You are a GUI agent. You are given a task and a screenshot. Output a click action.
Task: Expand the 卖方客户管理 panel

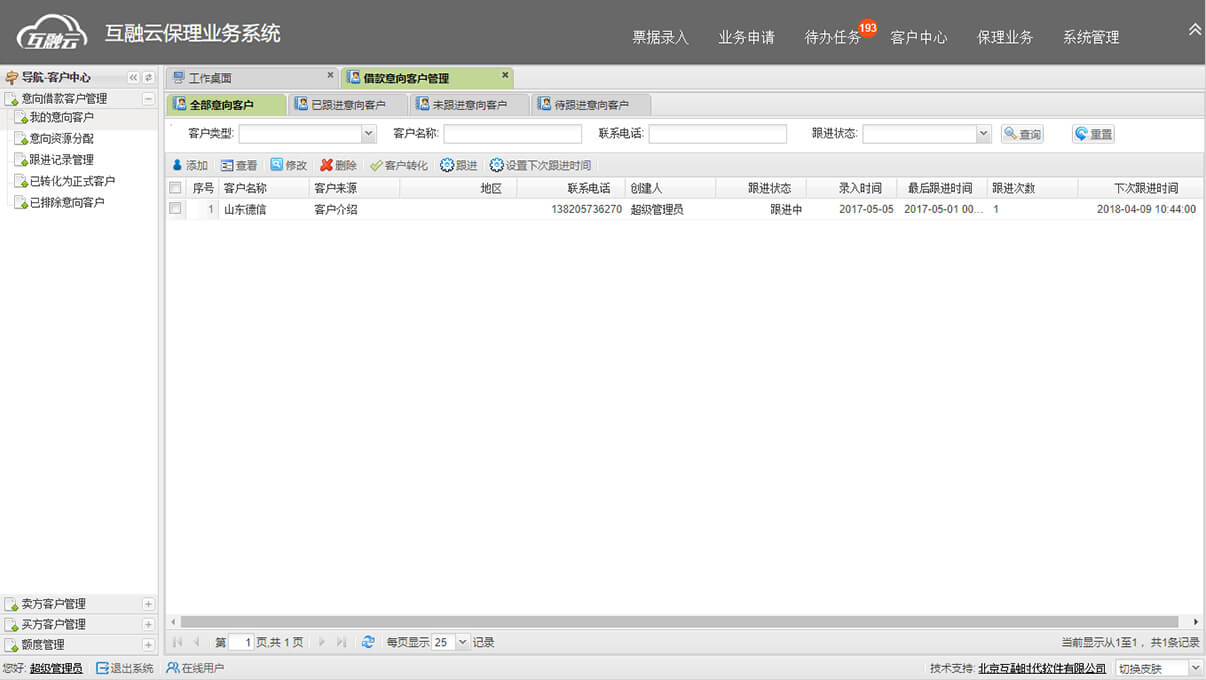coord(148,604)
